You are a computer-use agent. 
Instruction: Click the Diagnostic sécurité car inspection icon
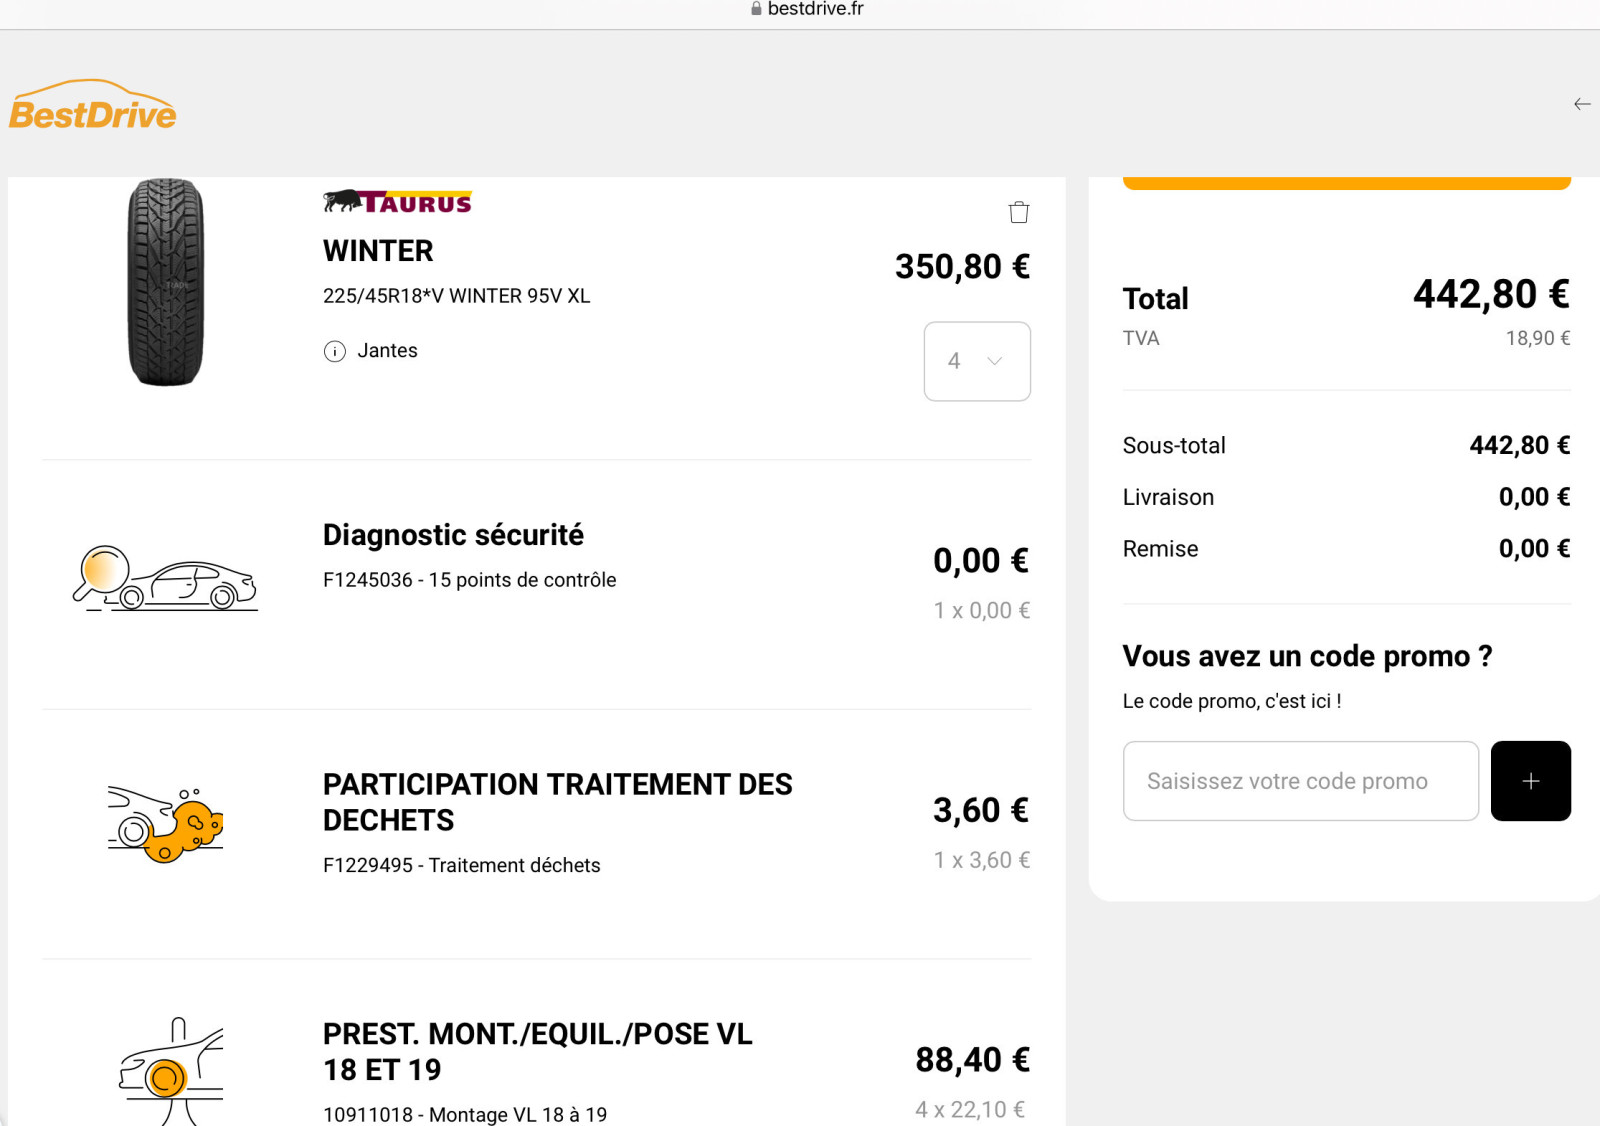[x=166, y=578]
